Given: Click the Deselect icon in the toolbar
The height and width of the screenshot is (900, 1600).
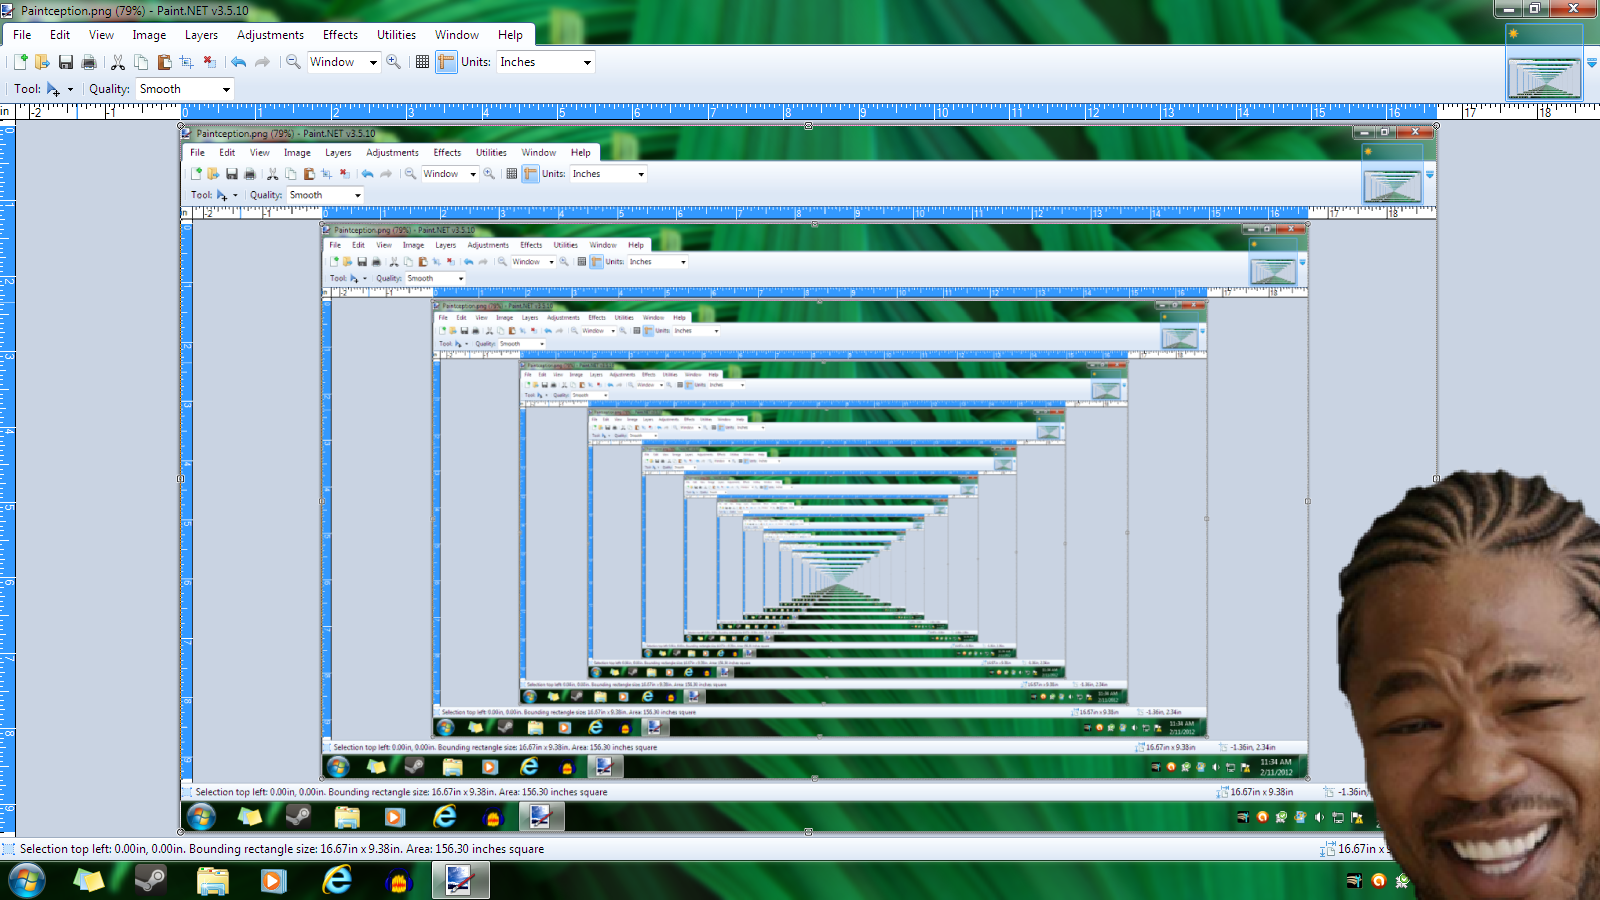Looking at the screenshot, I should click(x=210, y=62).
